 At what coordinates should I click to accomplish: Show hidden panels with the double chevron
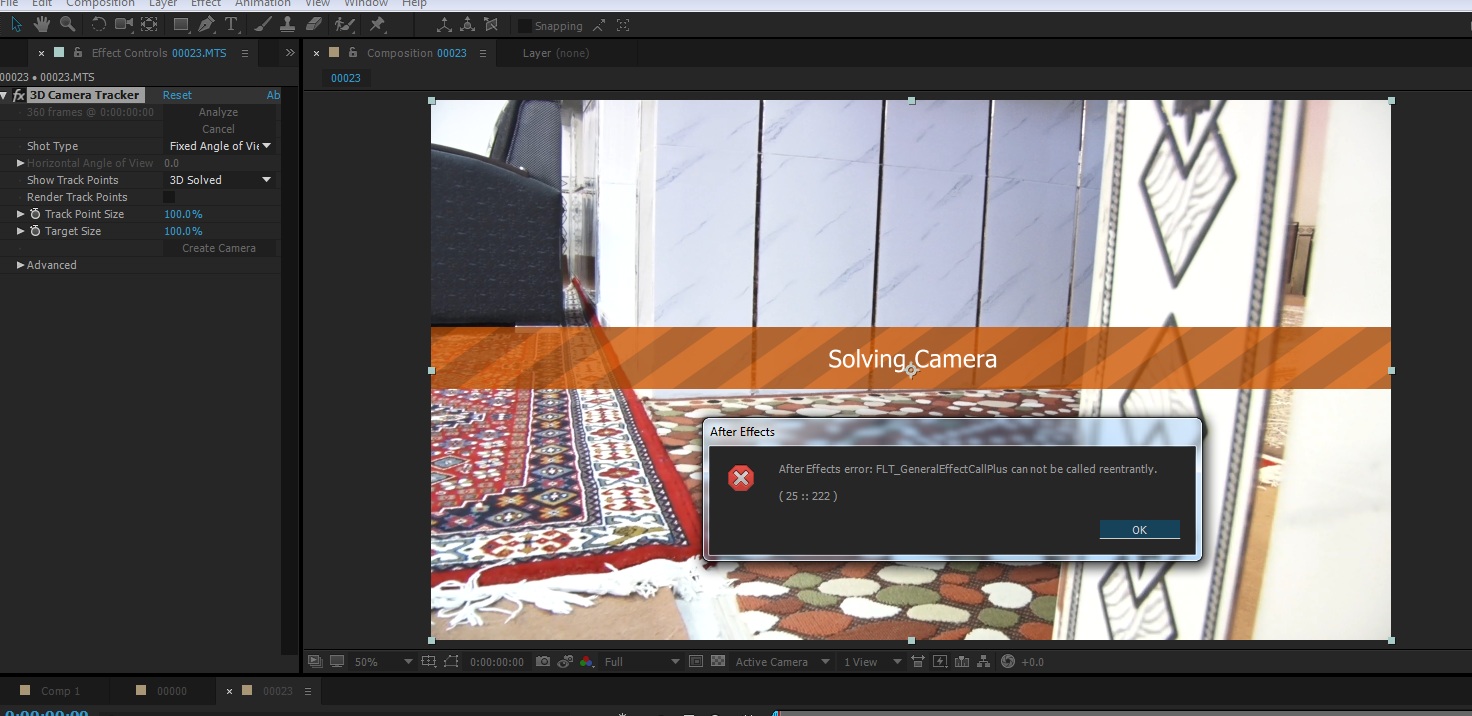290,53
